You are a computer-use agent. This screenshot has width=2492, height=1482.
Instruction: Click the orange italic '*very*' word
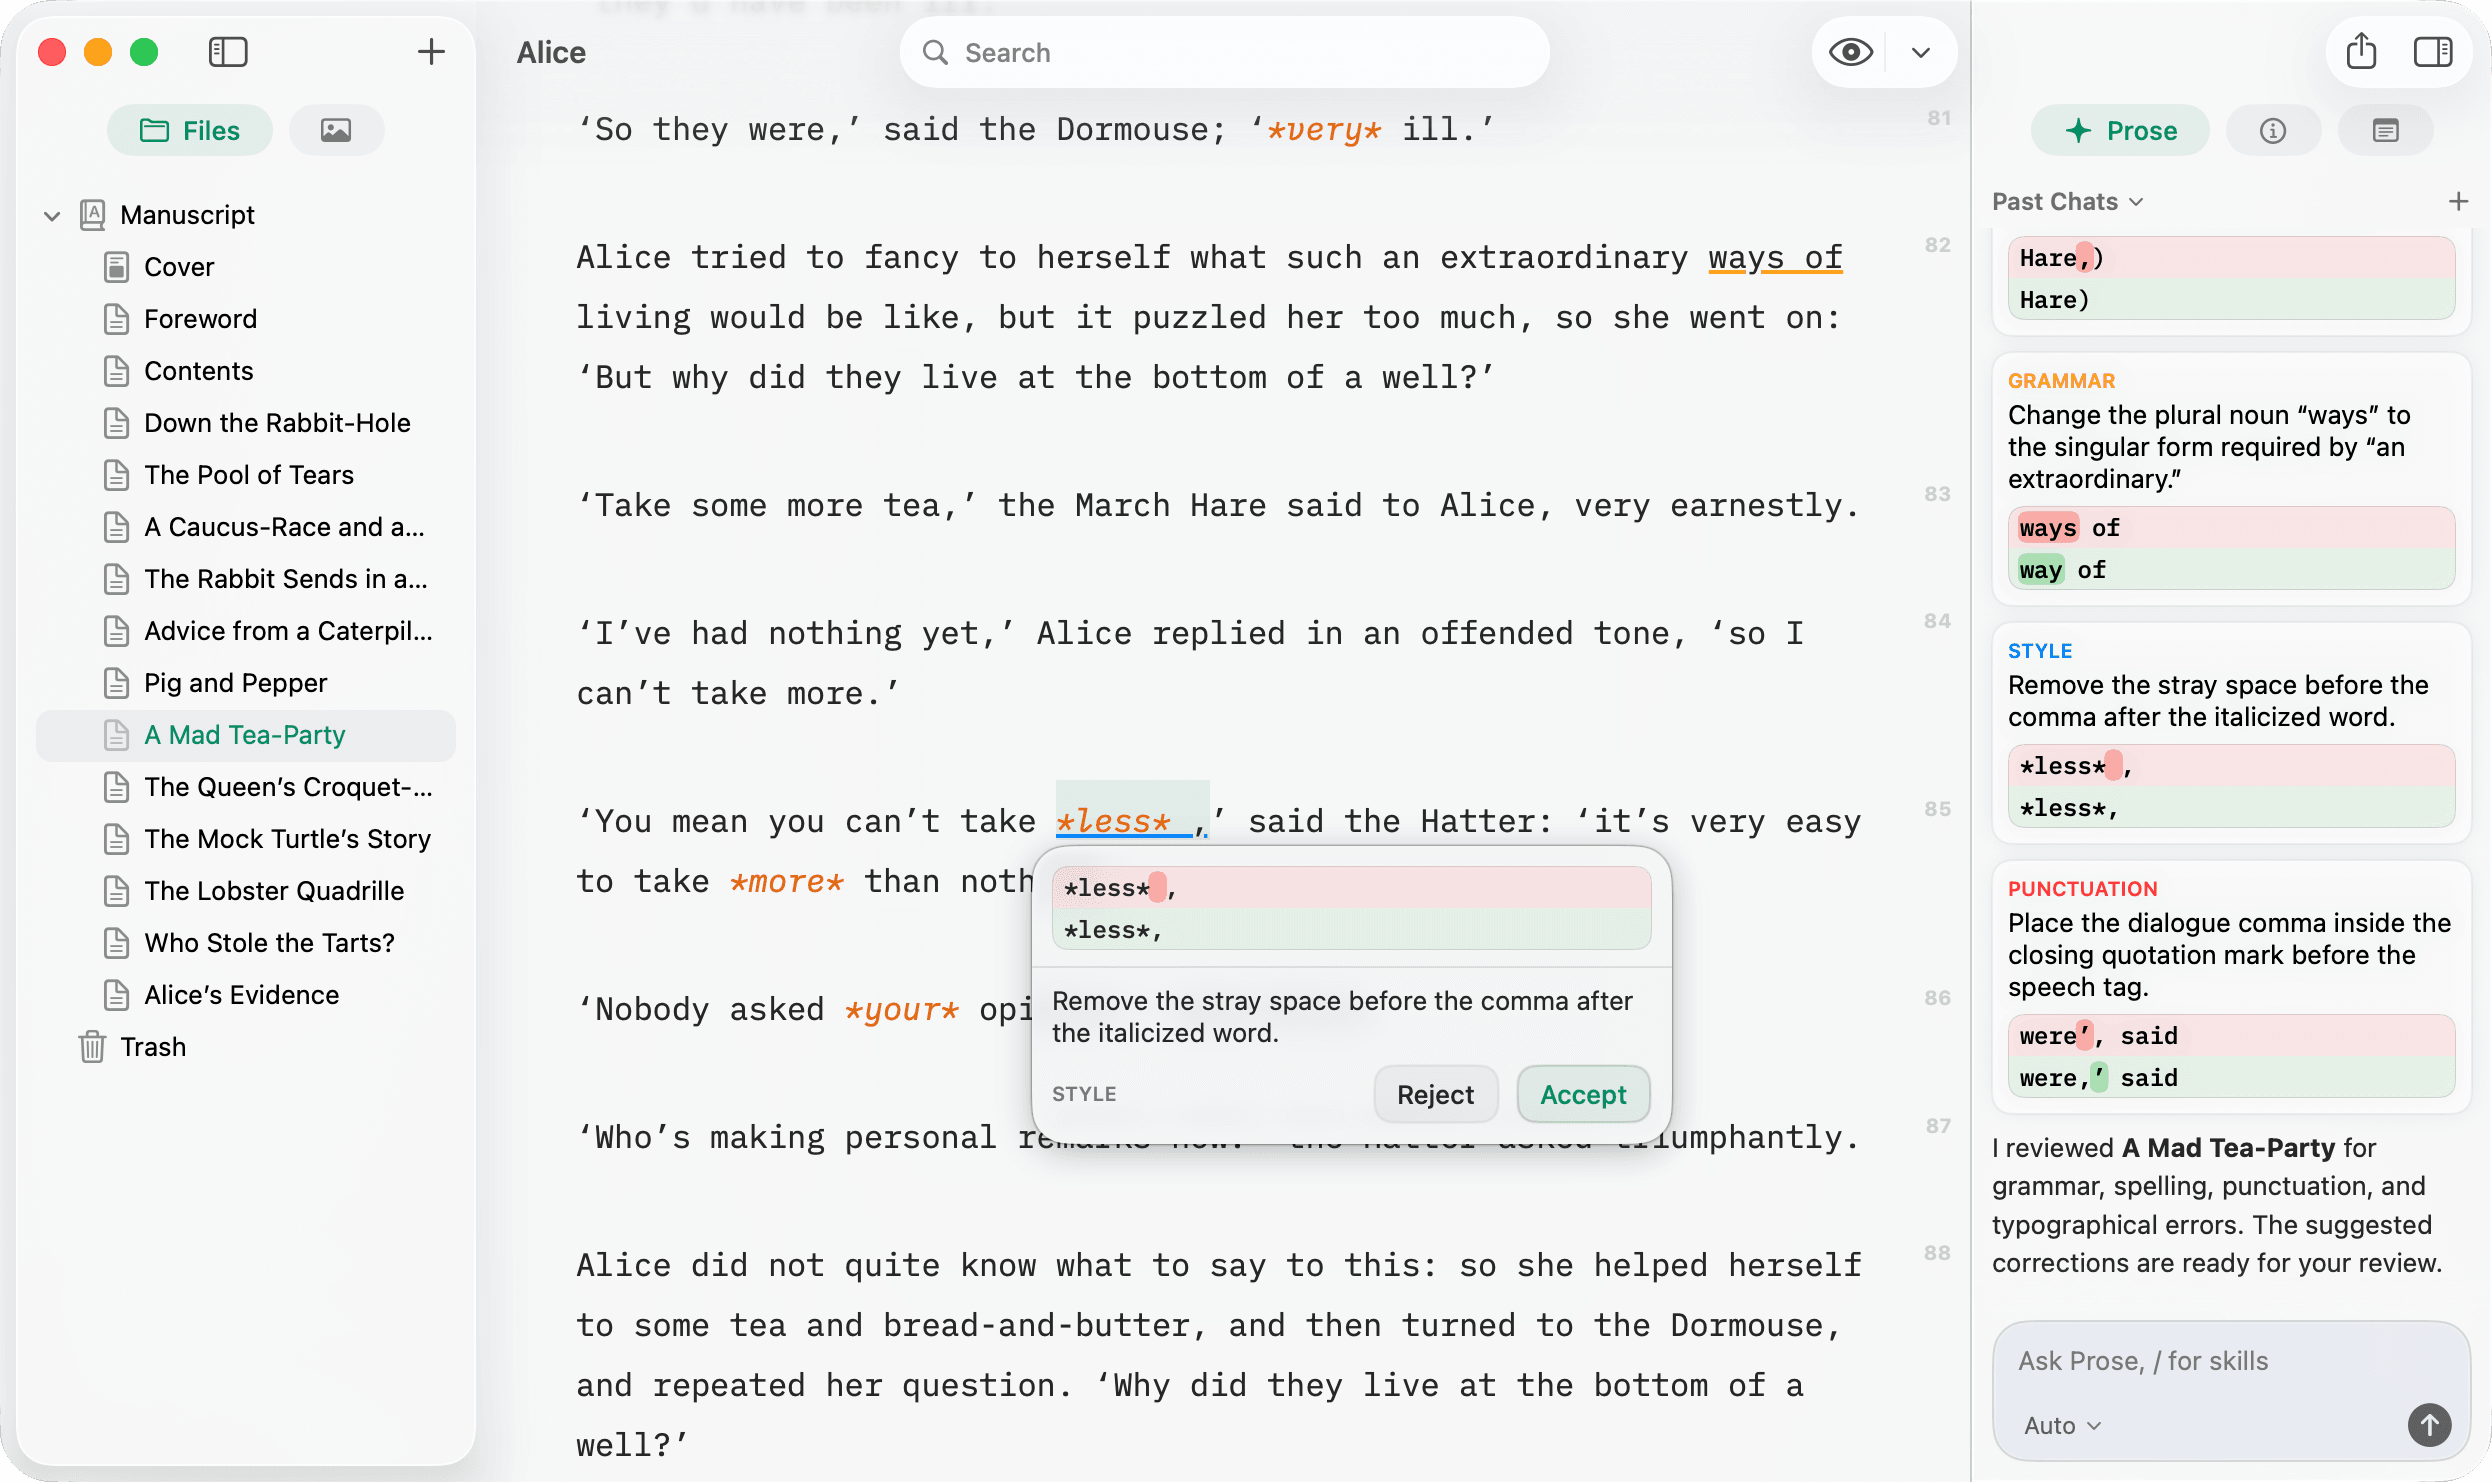(x=1324, y=129)
